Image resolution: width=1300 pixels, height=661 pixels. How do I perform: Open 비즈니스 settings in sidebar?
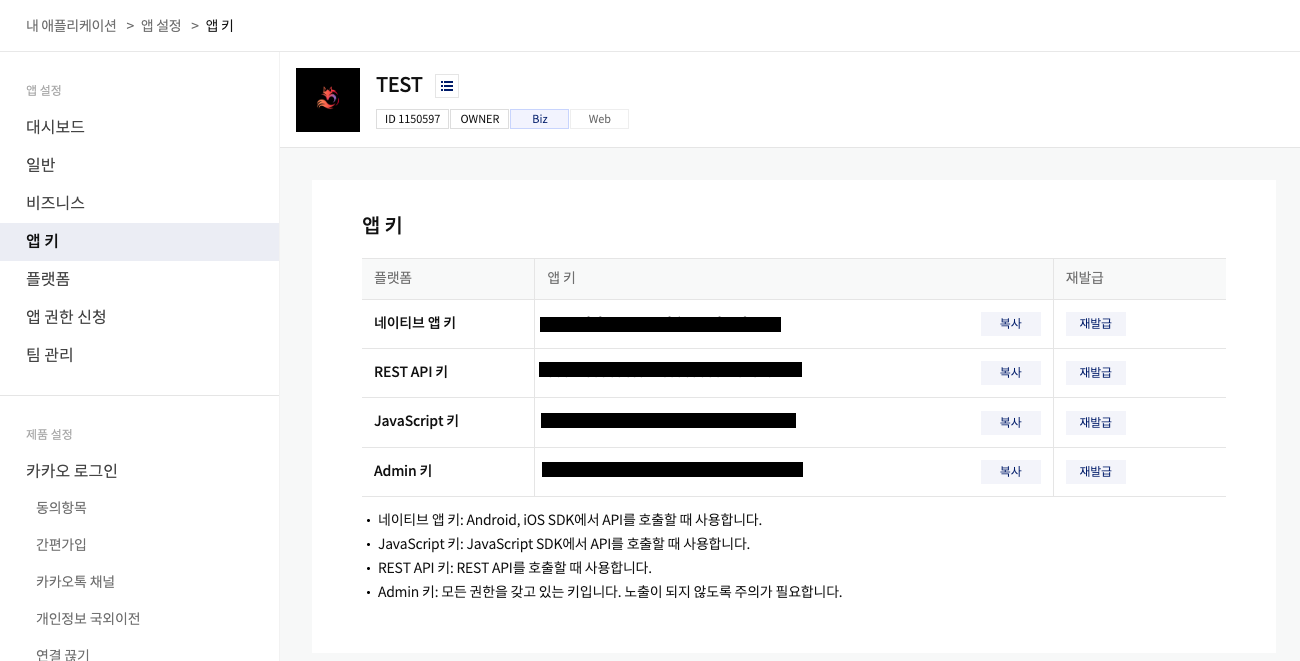pos(139,203)
